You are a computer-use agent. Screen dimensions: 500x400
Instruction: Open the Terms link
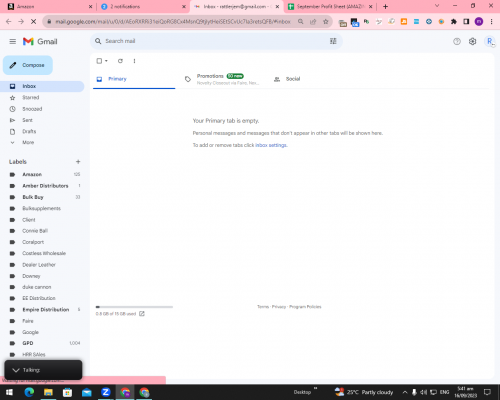point(263,307)
